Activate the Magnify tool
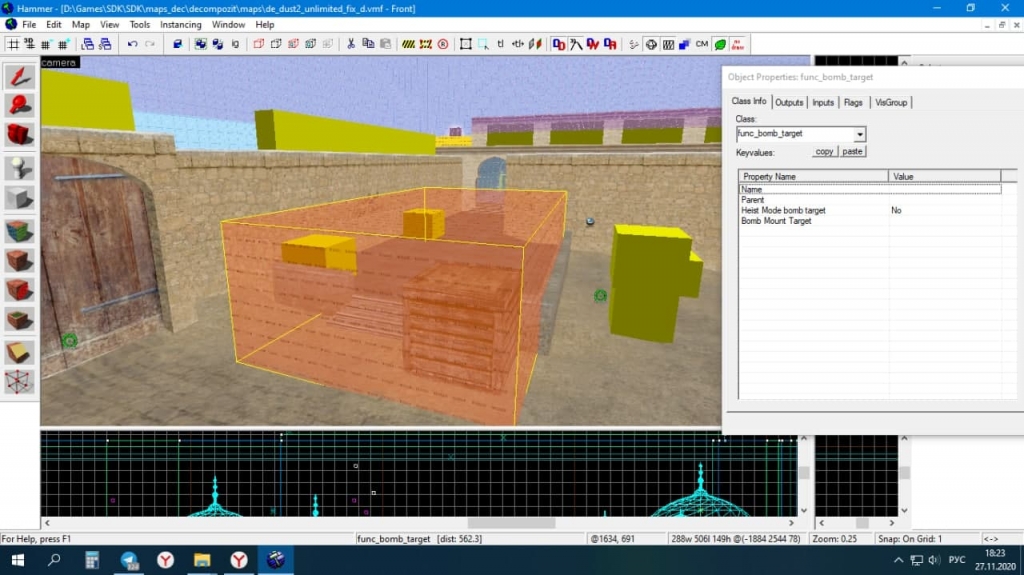The width and height of the screenshot is (1024, 575). coord(19,105)
